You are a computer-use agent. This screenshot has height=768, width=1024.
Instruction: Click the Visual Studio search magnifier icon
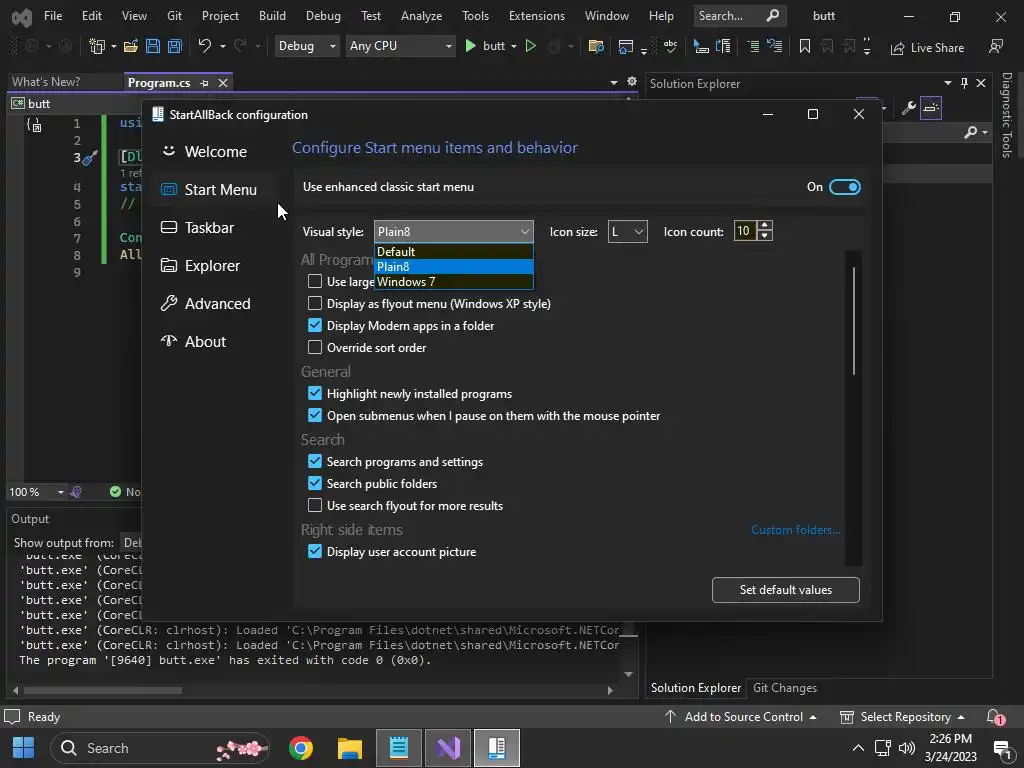[x=773, y=16]
